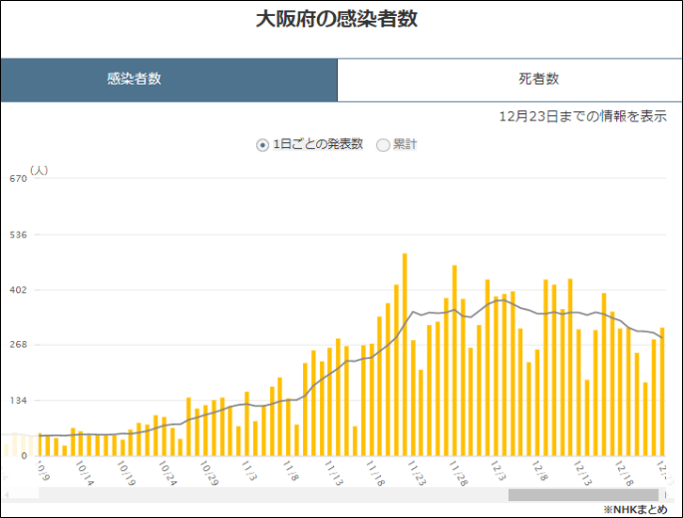The image size is (683, 518).
Task: Click the 11/3 date label on the x-axis
Action: [249, 471]
